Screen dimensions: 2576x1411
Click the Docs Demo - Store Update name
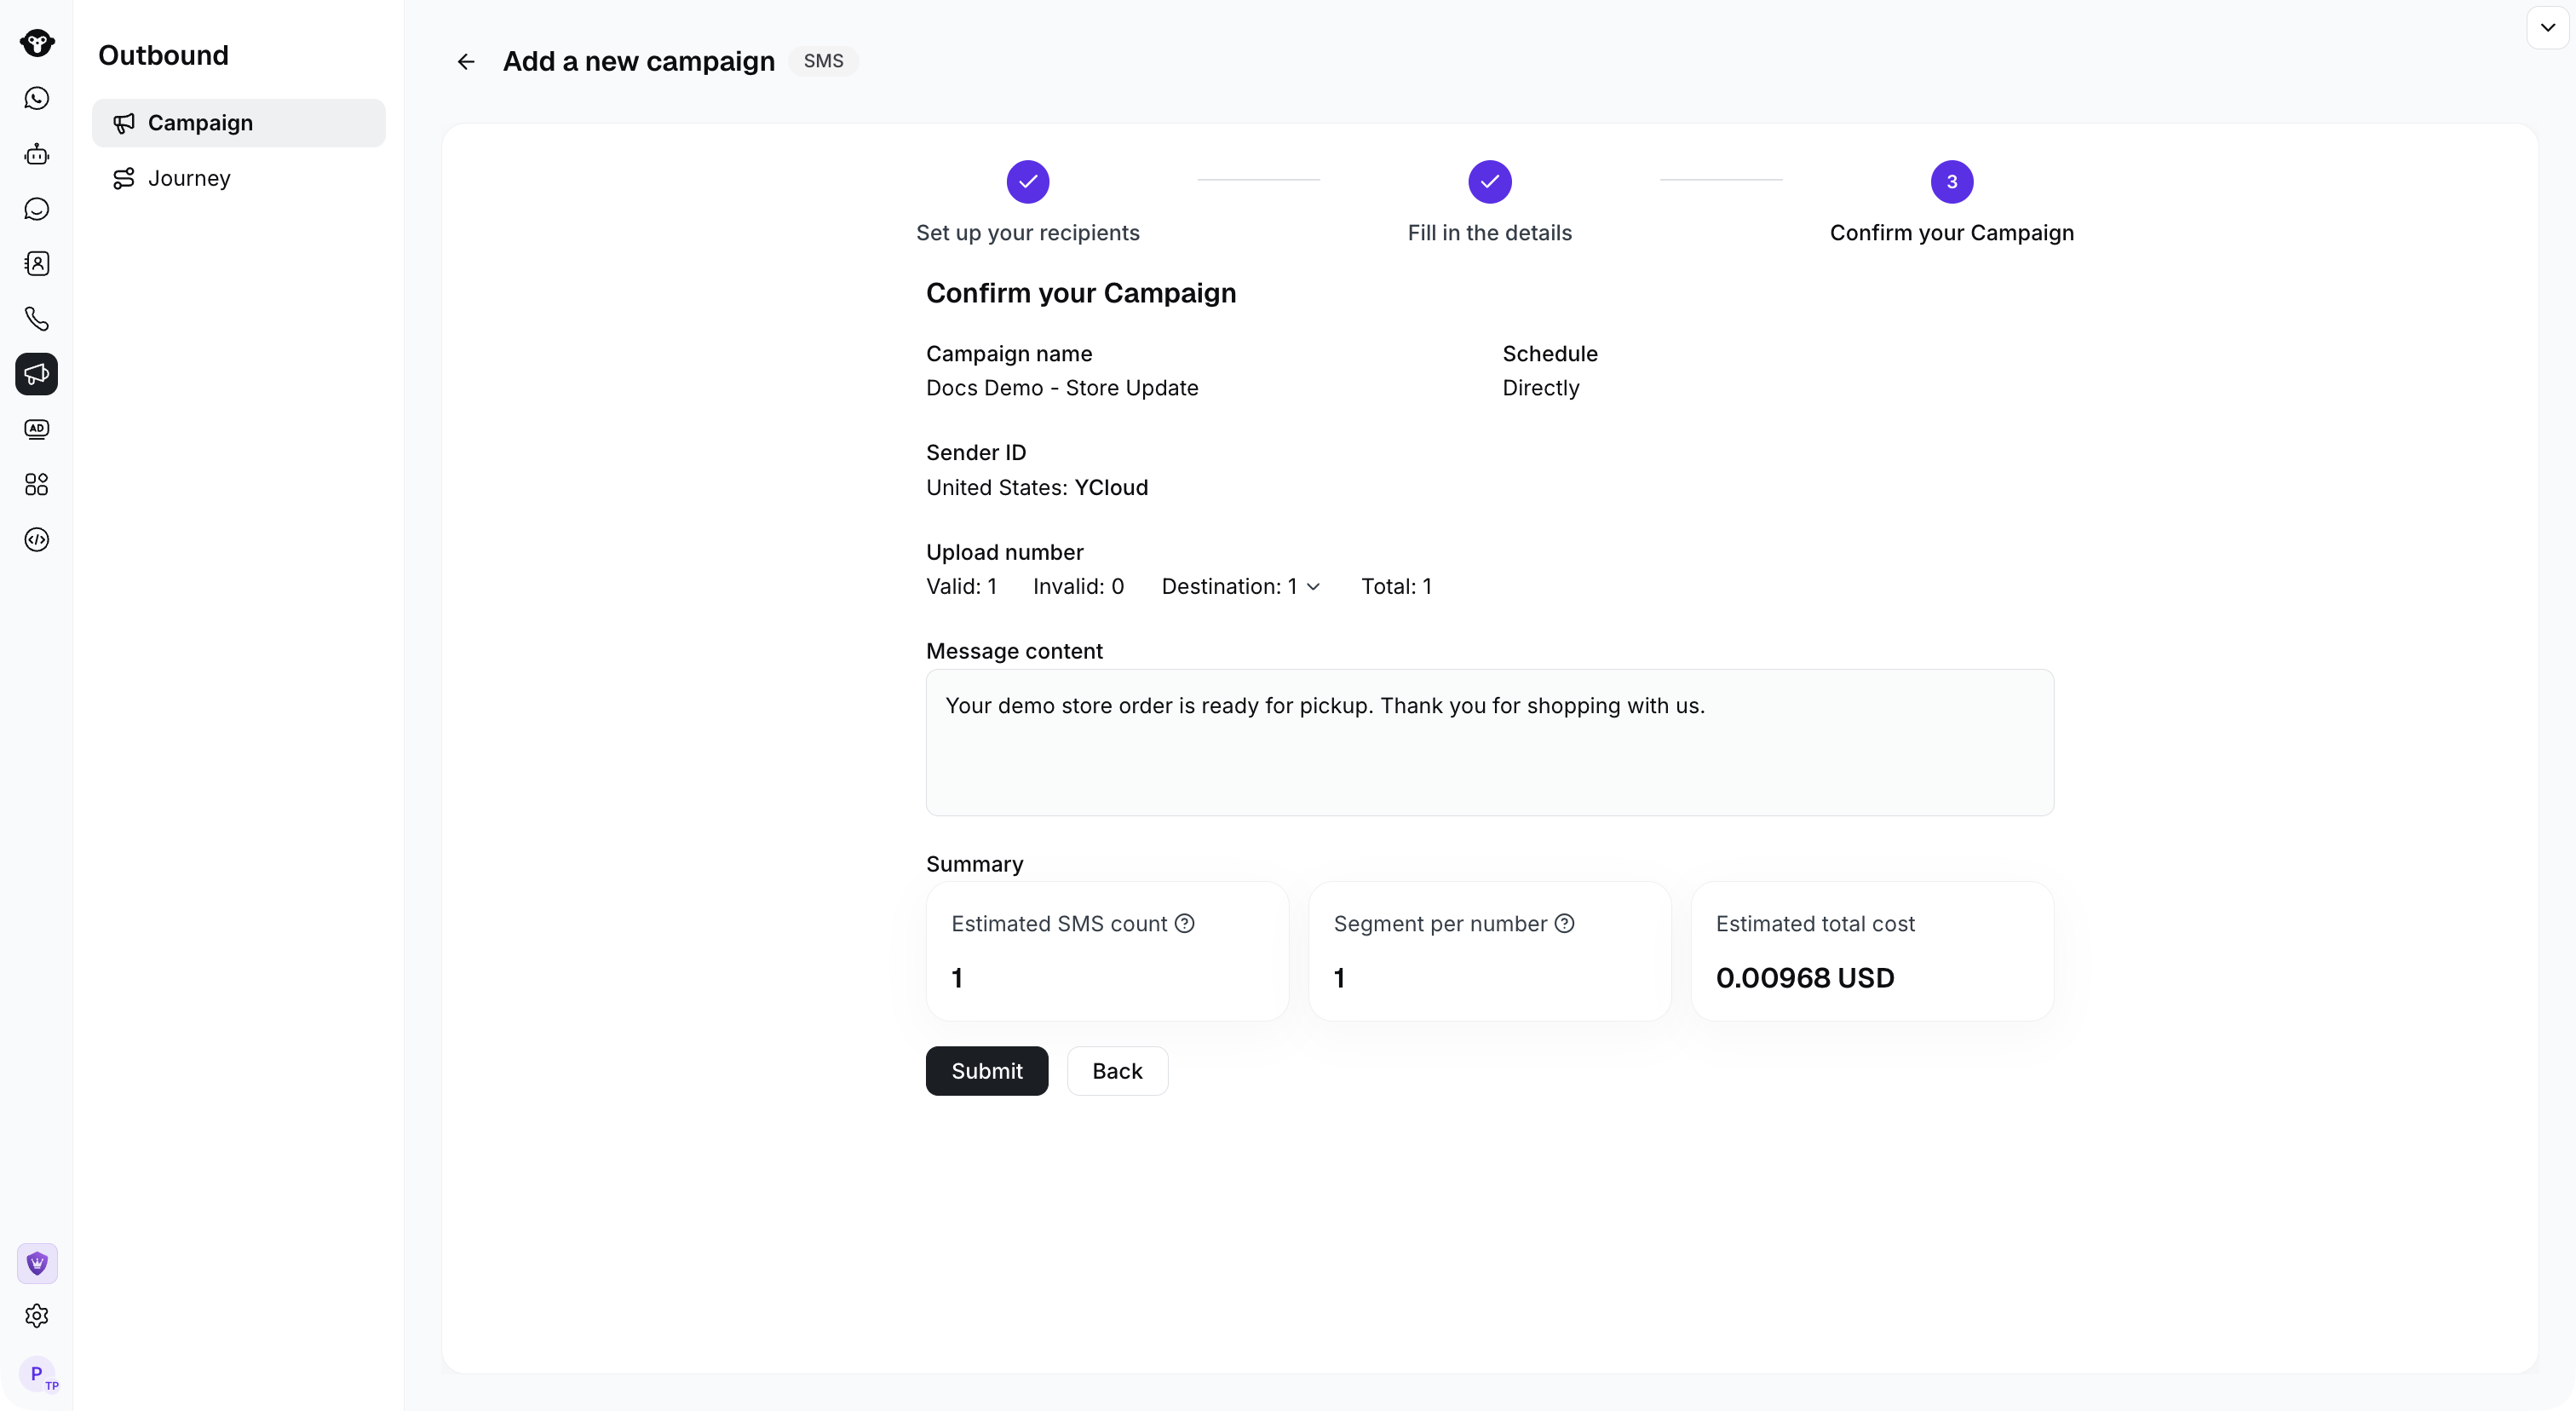tap(1062, 388)
